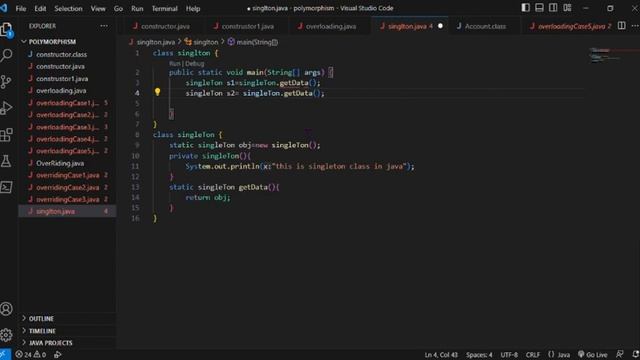This screenshot has width=640, height=360.
Task: Open the Testing flask view
Action: (x=6, y=161)
